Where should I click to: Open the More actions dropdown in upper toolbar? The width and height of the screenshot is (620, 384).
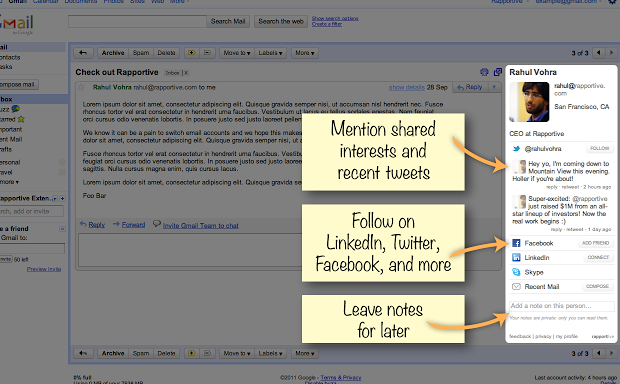[x=304, y=53]
